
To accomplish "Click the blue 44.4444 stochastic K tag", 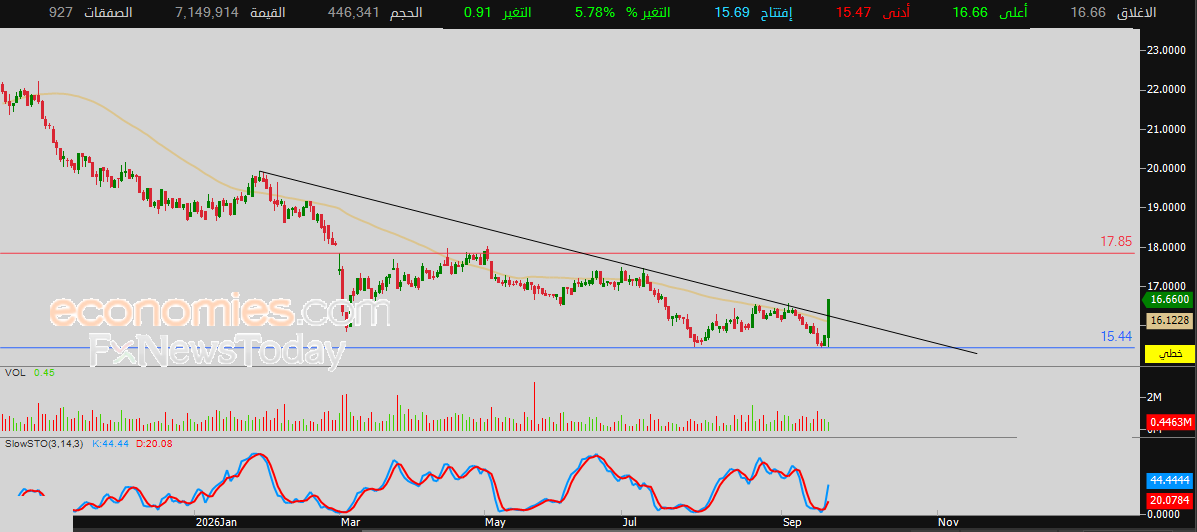I will coord(1170,481).
